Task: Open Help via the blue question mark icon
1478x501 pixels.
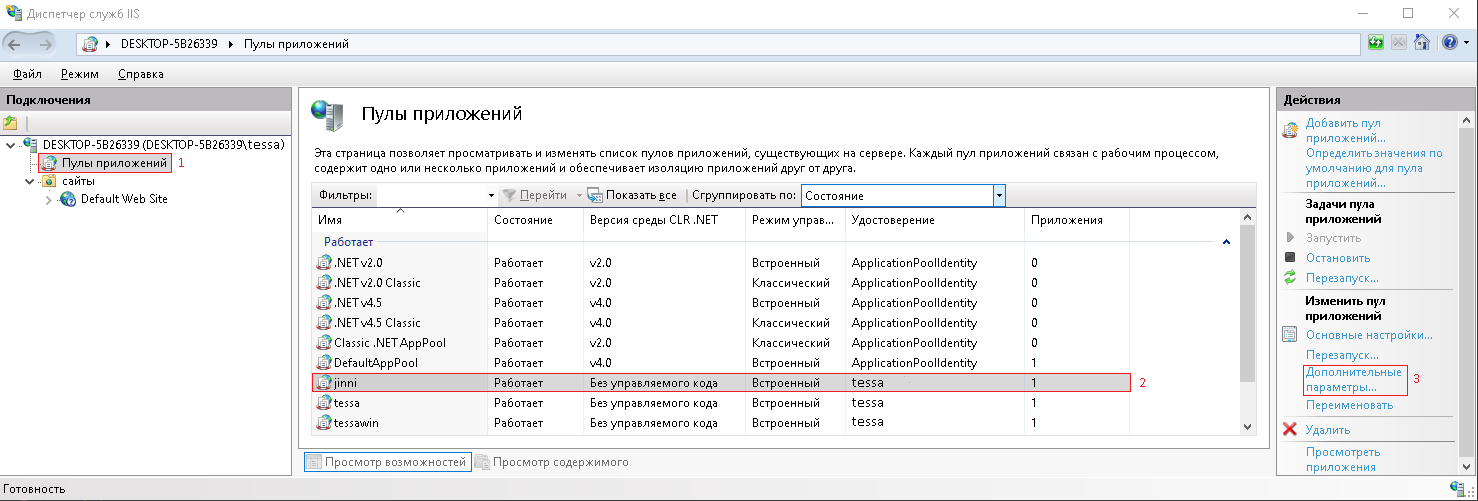Action: point(1448,44)
